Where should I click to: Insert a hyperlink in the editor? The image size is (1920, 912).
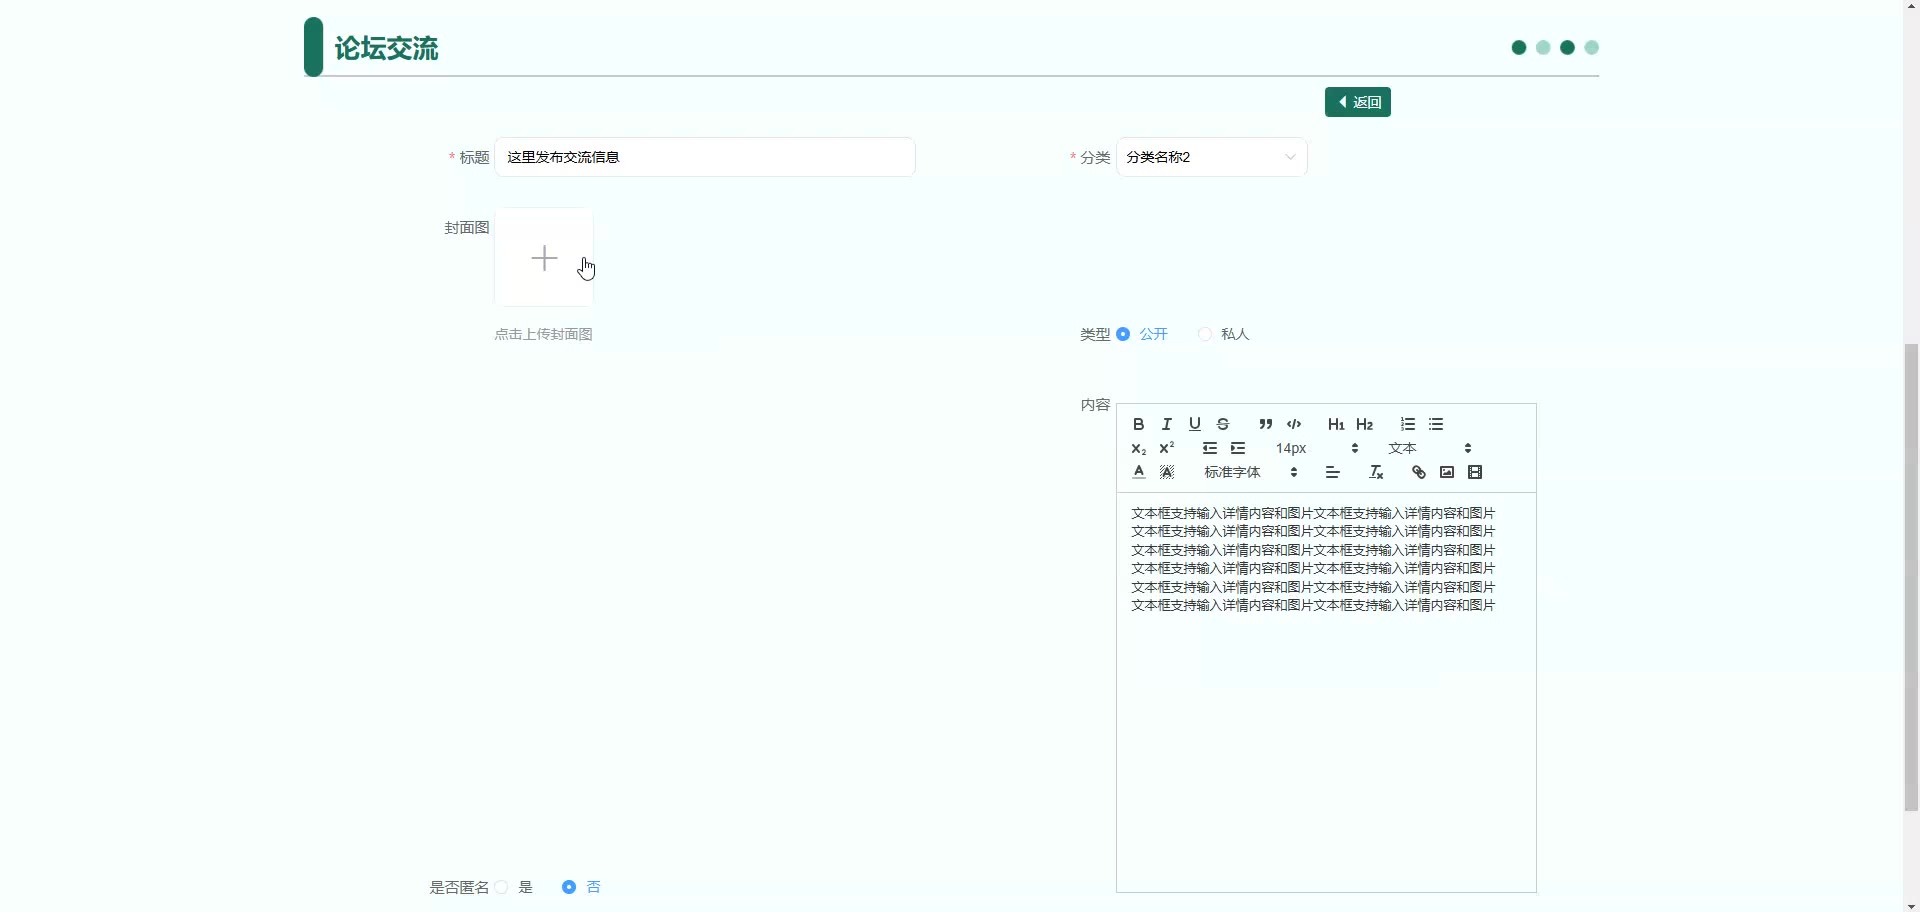[x=1418, y=472]
